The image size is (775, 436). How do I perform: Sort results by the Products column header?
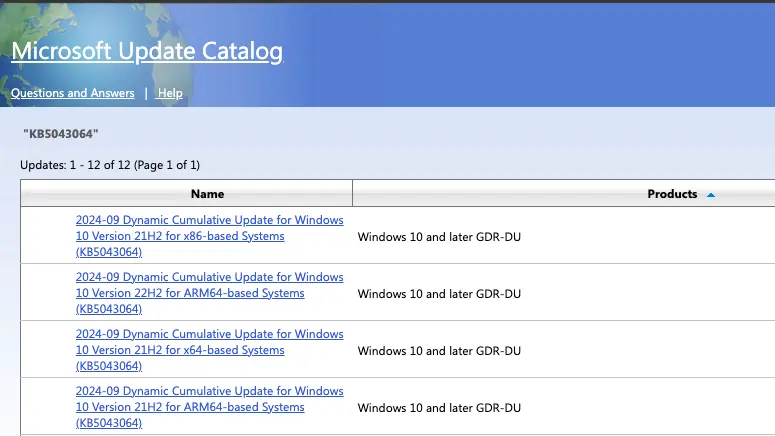pyautogui.click(x=671, y=194)
